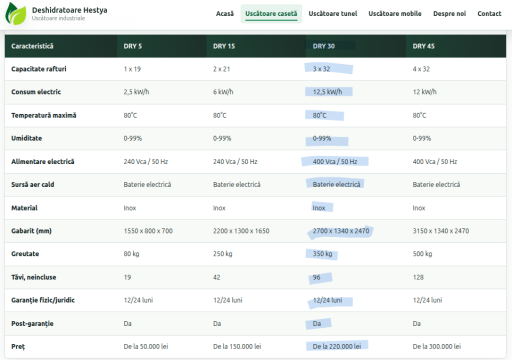Click the highlighted 3 x 32 value

pos(321,69)
